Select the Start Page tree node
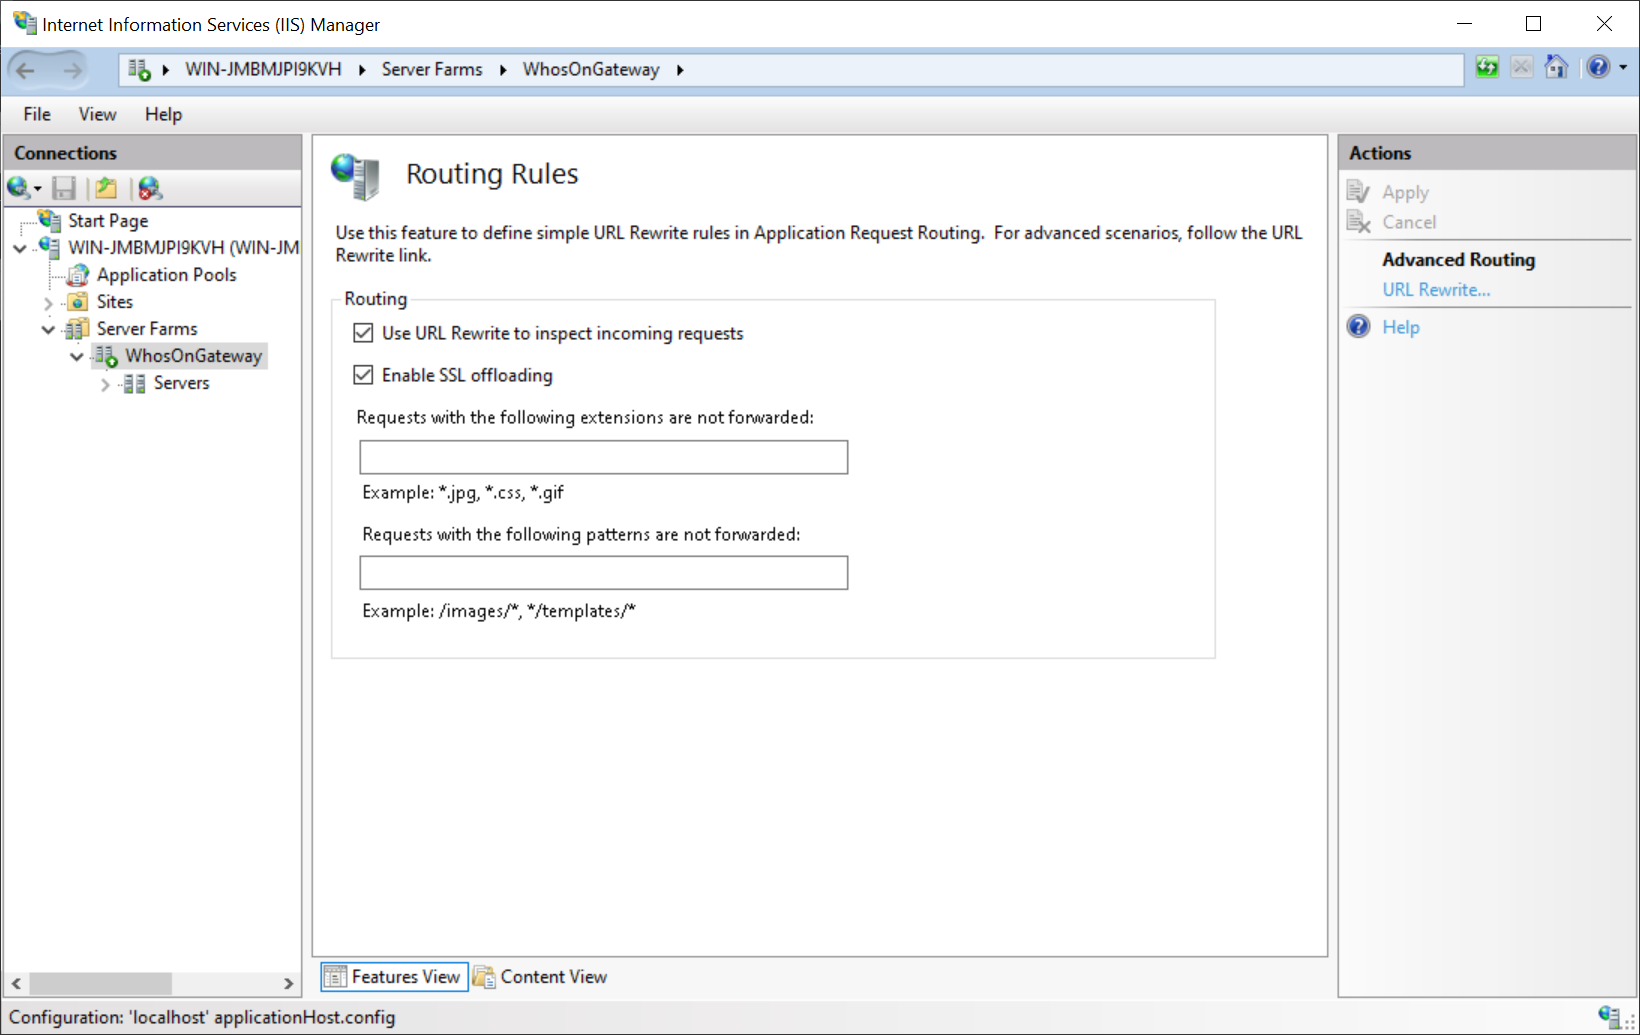Image resolution: width=1640 pixels, height=1035 pixels. (108, 220)
